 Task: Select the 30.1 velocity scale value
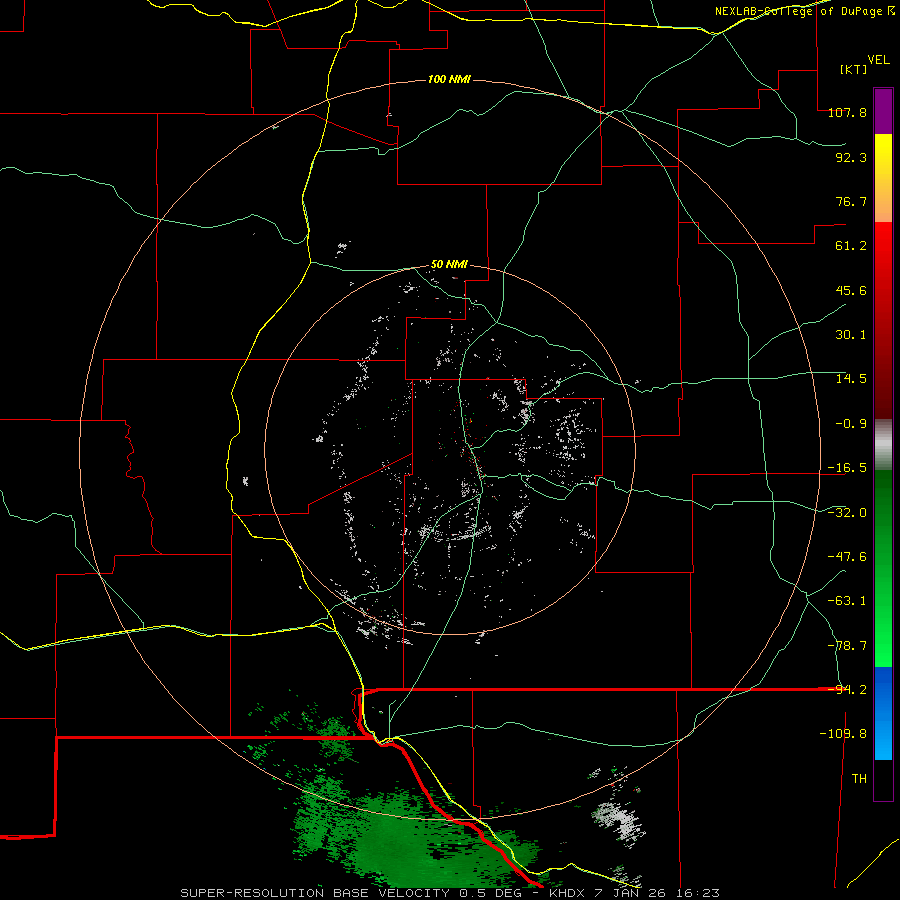pos(851,335)
